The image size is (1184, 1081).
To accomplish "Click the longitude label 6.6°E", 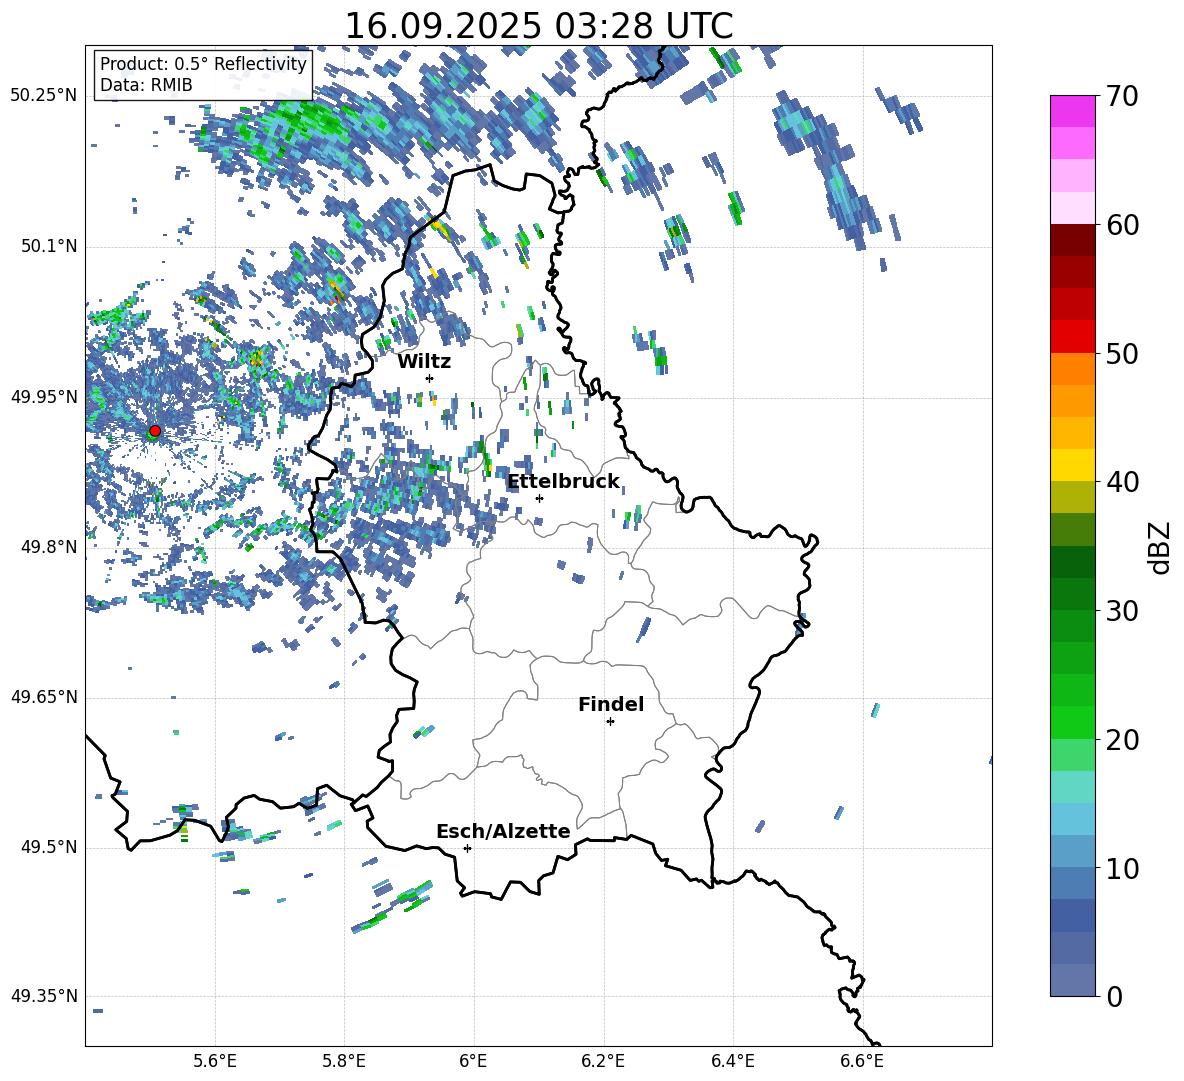I will [862, 1061].
